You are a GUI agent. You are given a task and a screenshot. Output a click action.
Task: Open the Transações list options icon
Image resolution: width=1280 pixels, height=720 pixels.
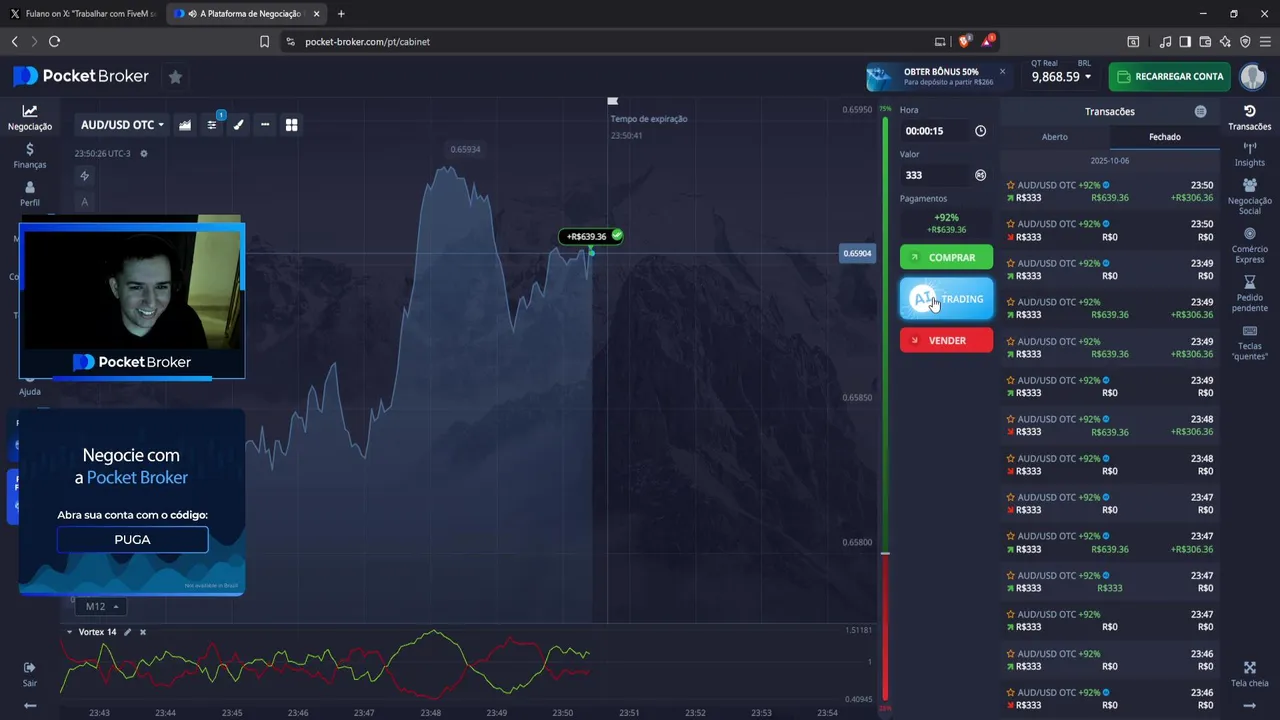(1200, 112)
